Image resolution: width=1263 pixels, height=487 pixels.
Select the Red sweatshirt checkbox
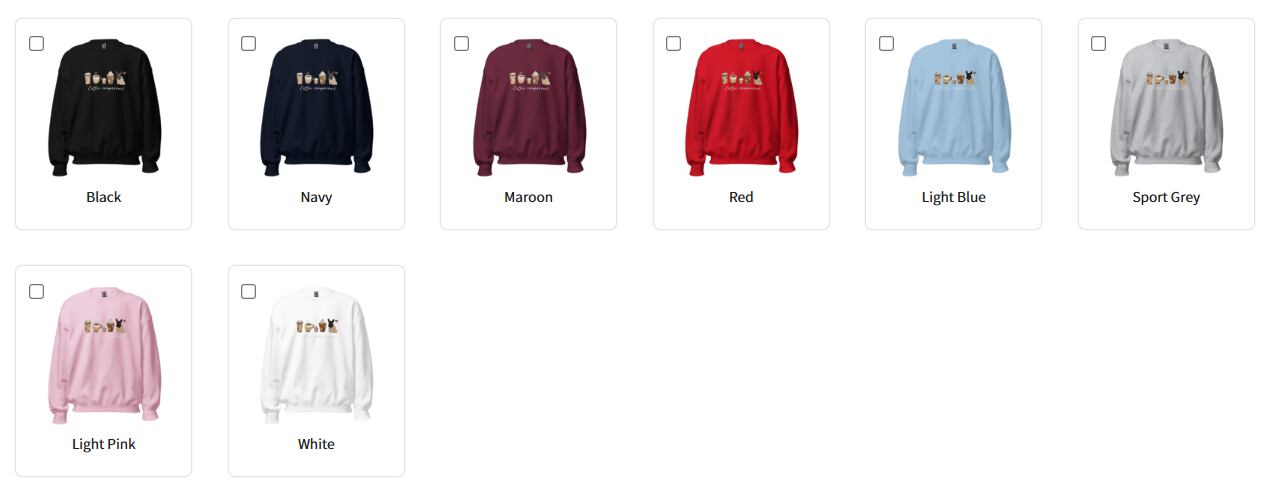(673, 44)
